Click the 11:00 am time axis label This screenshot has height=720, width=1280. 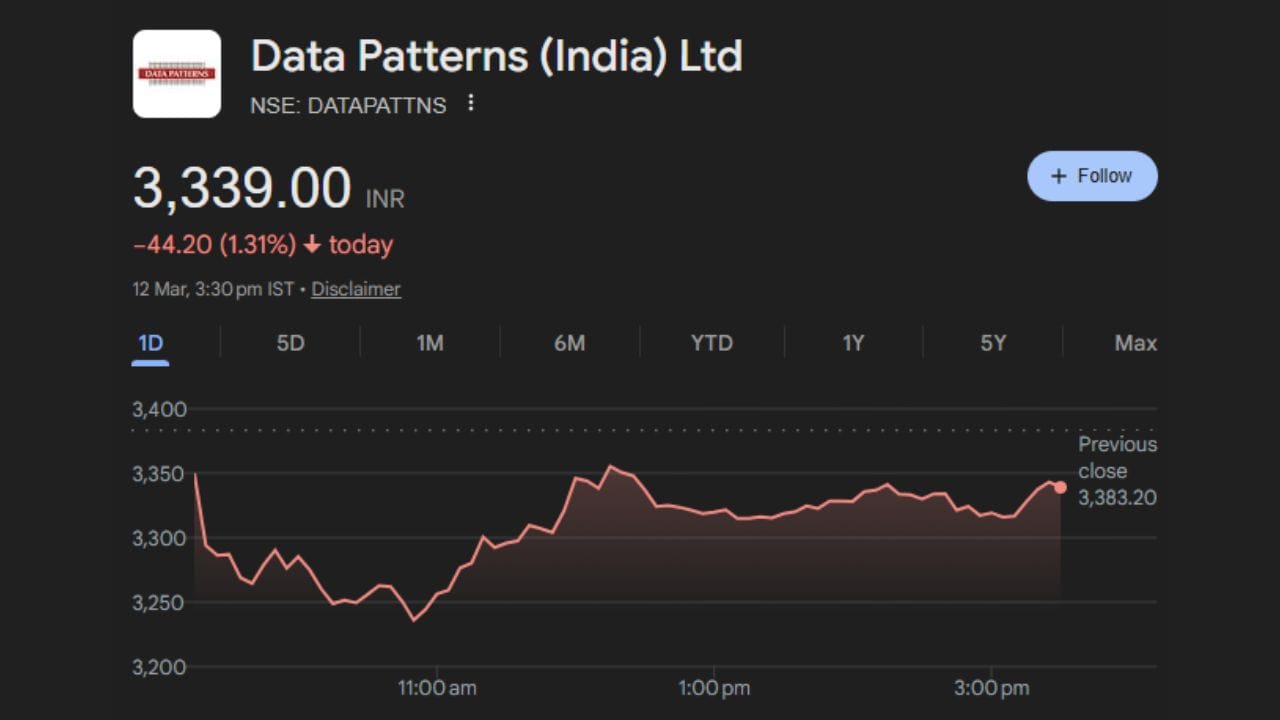437,688
